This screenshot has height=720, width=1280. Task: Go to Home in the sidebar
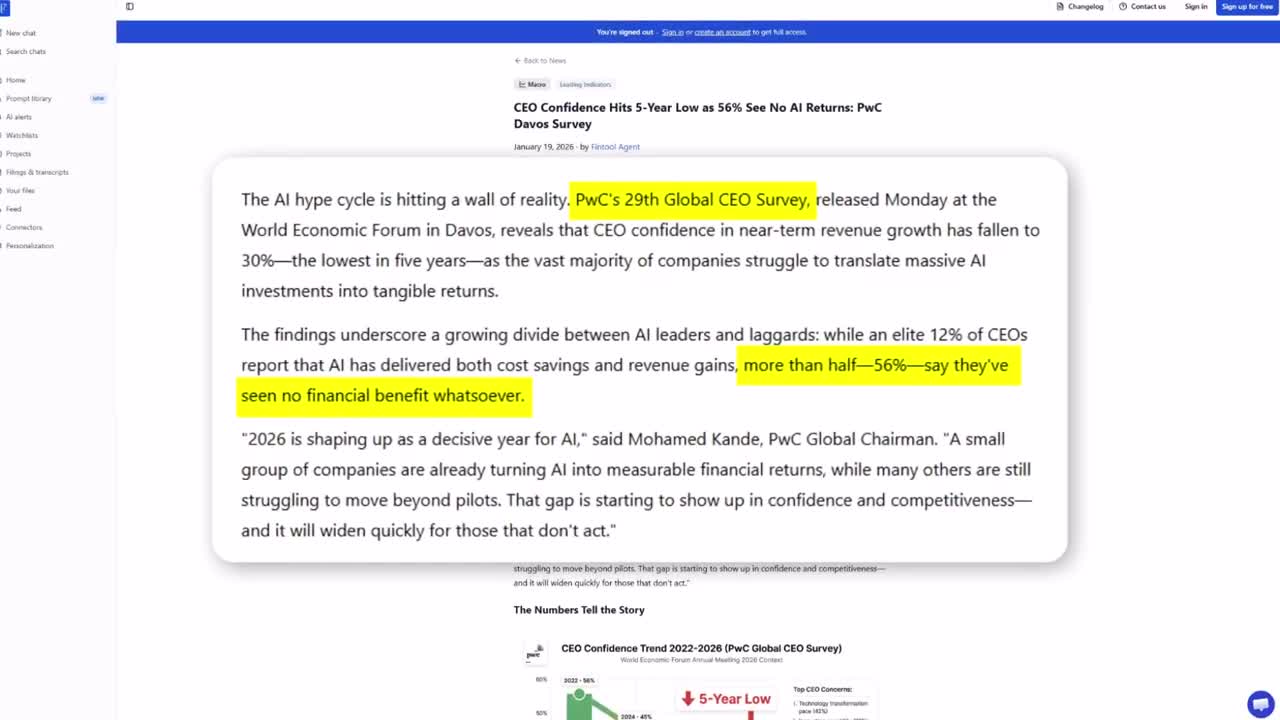(x=16, y=80)
